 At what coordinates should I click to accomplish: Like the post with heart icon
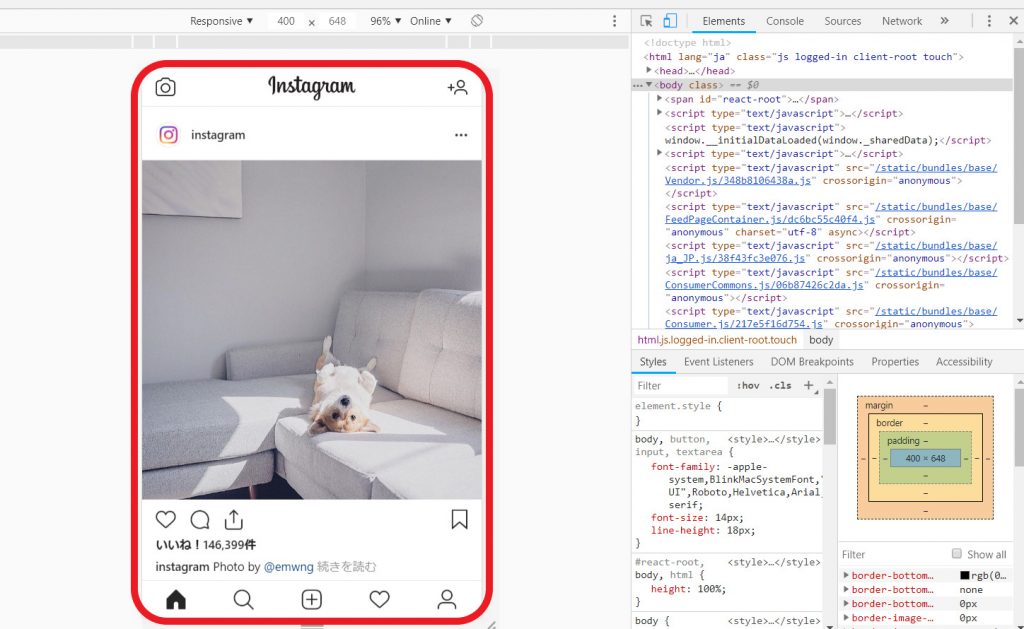[166, 519]
